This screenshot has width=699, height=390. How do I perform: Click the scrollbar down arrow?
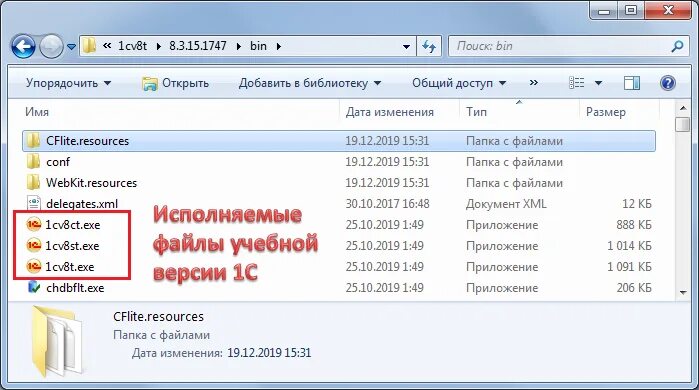click(x=683, y=292)
